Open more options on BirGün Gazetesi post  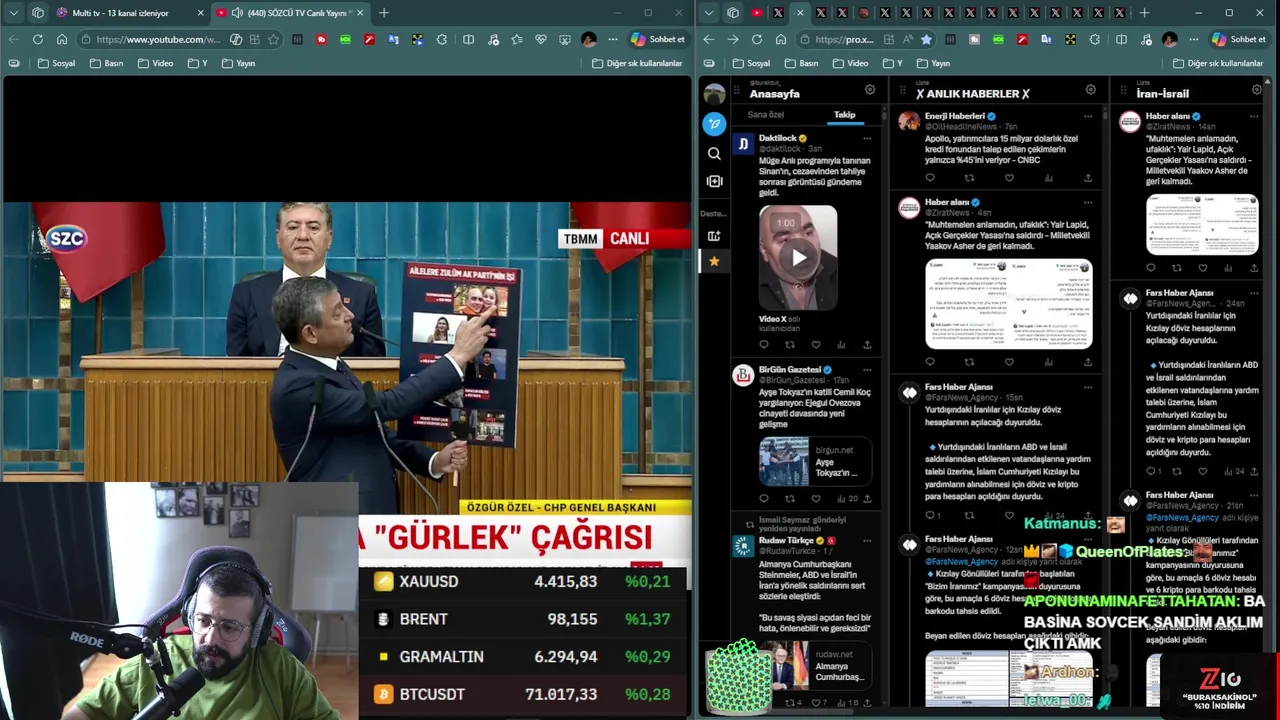867,370
